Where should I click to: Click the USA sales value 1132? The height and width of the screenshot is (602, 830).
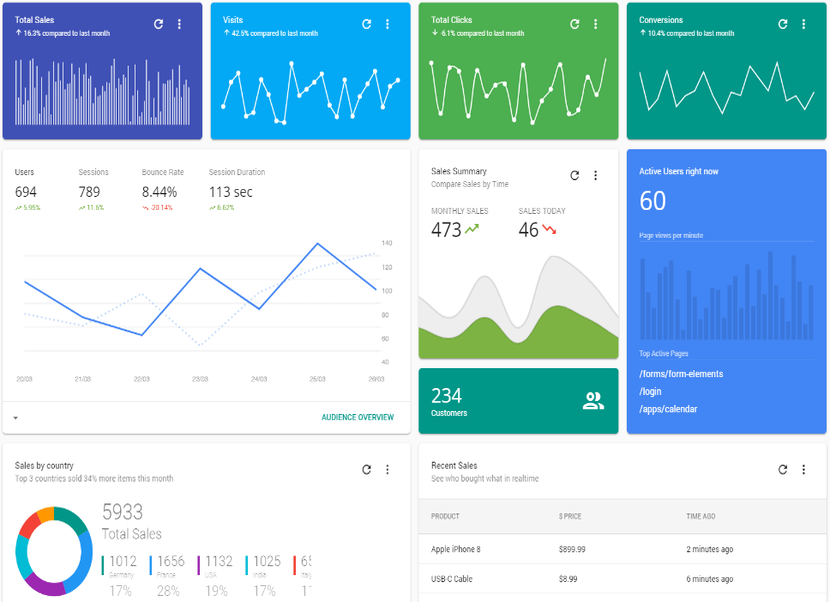[x=219, y=561]
